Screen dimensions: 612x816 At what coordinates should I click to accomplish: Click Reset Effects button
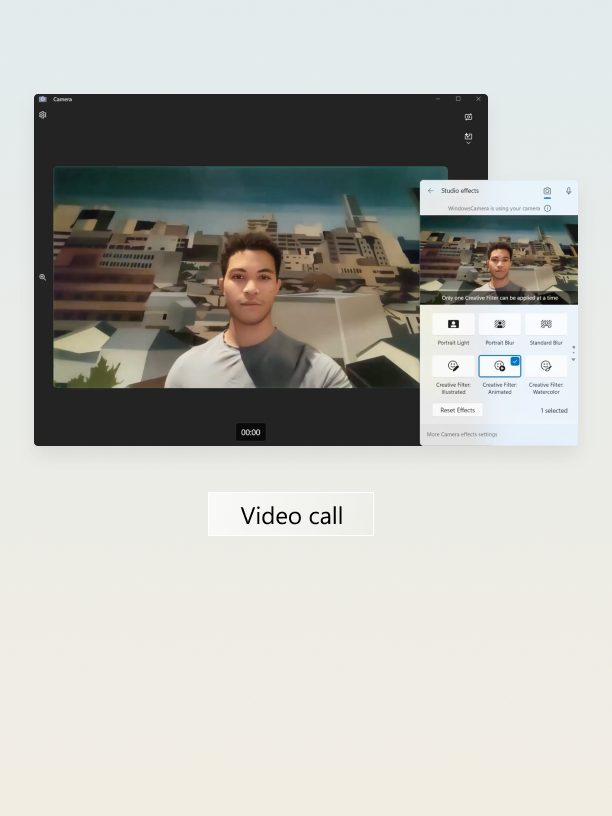(x=457, y=410)
